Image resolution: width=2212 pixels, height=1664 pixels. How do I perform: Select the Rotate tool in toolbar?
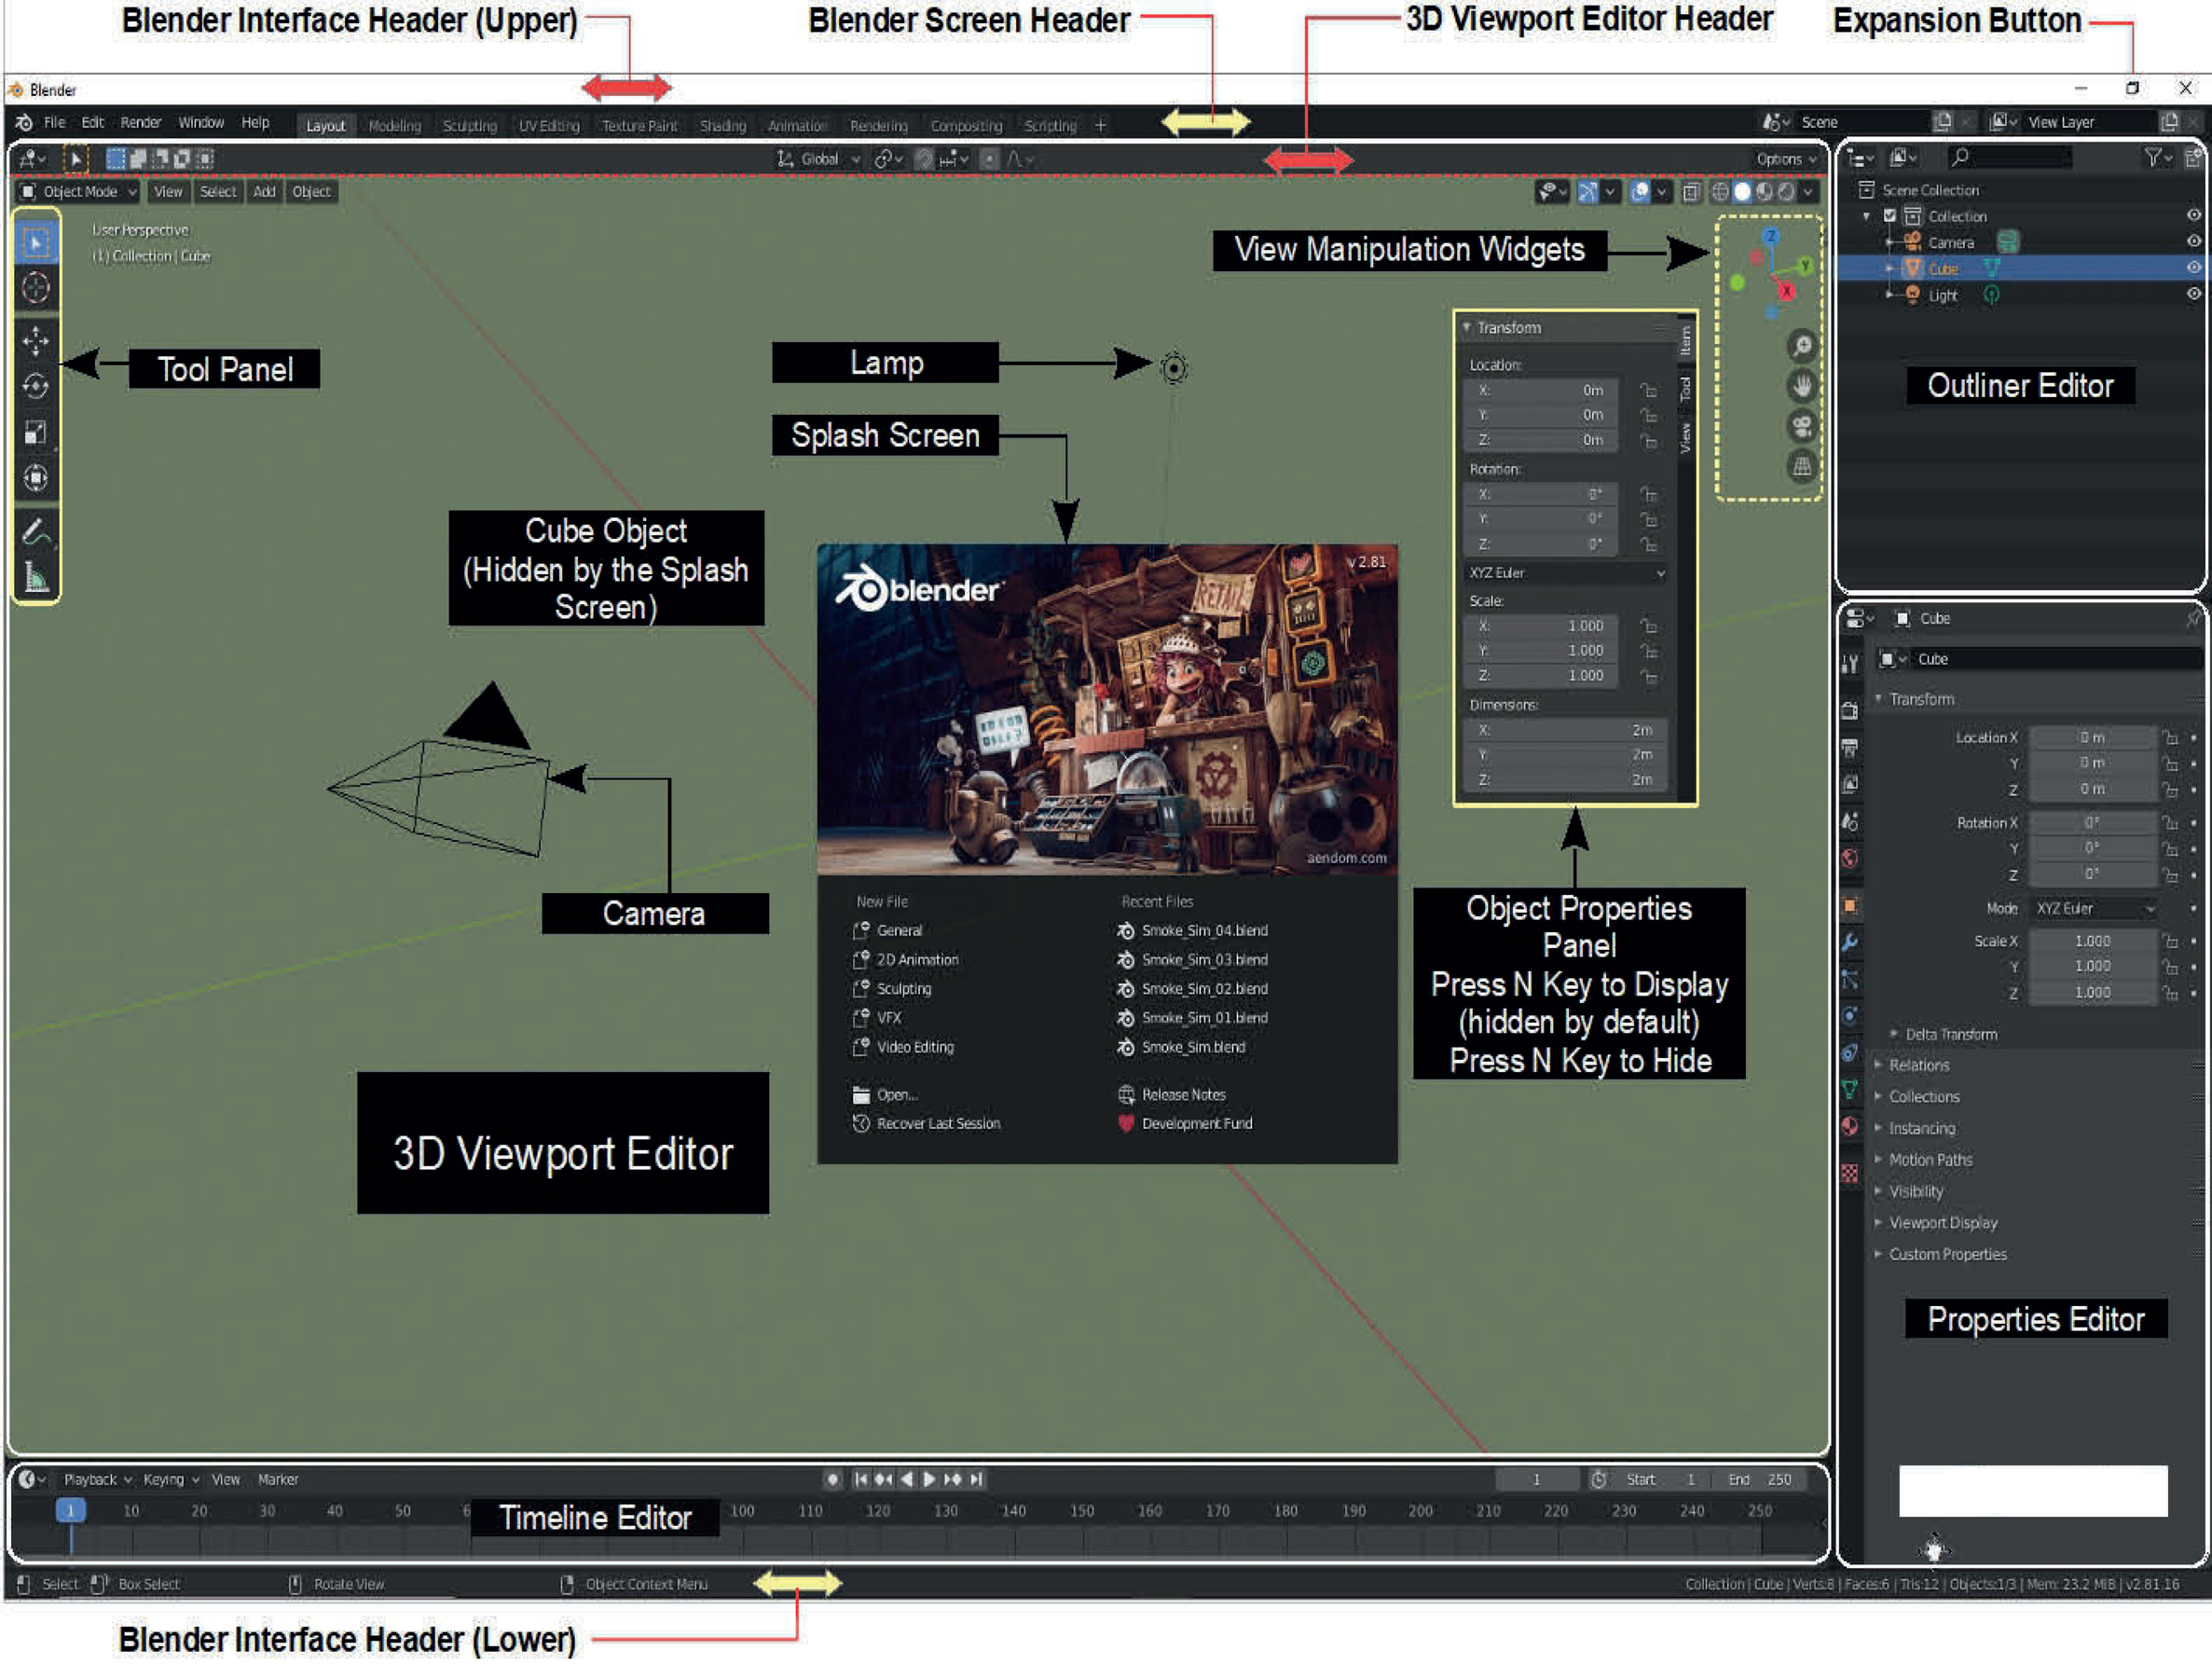(x=36, y=386)
